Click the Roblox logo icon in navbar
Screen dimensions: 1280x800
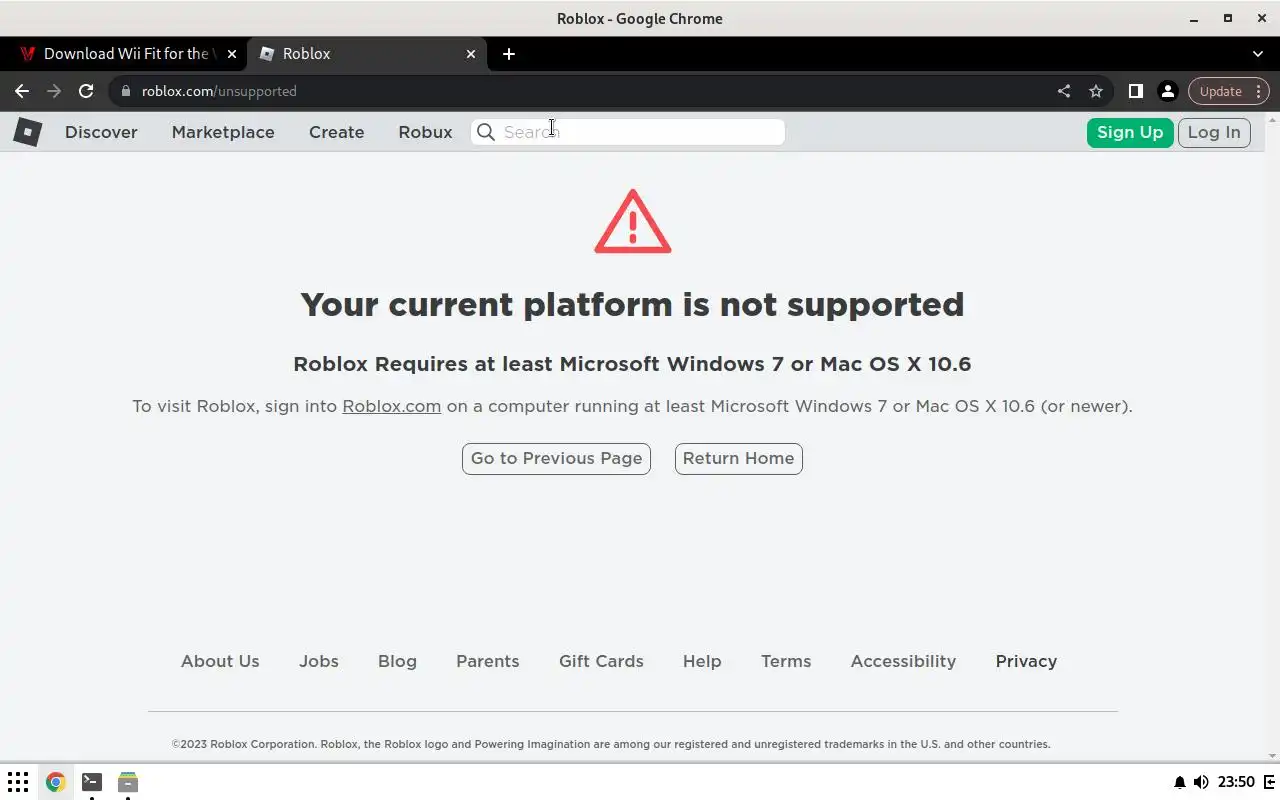[27, 131]
